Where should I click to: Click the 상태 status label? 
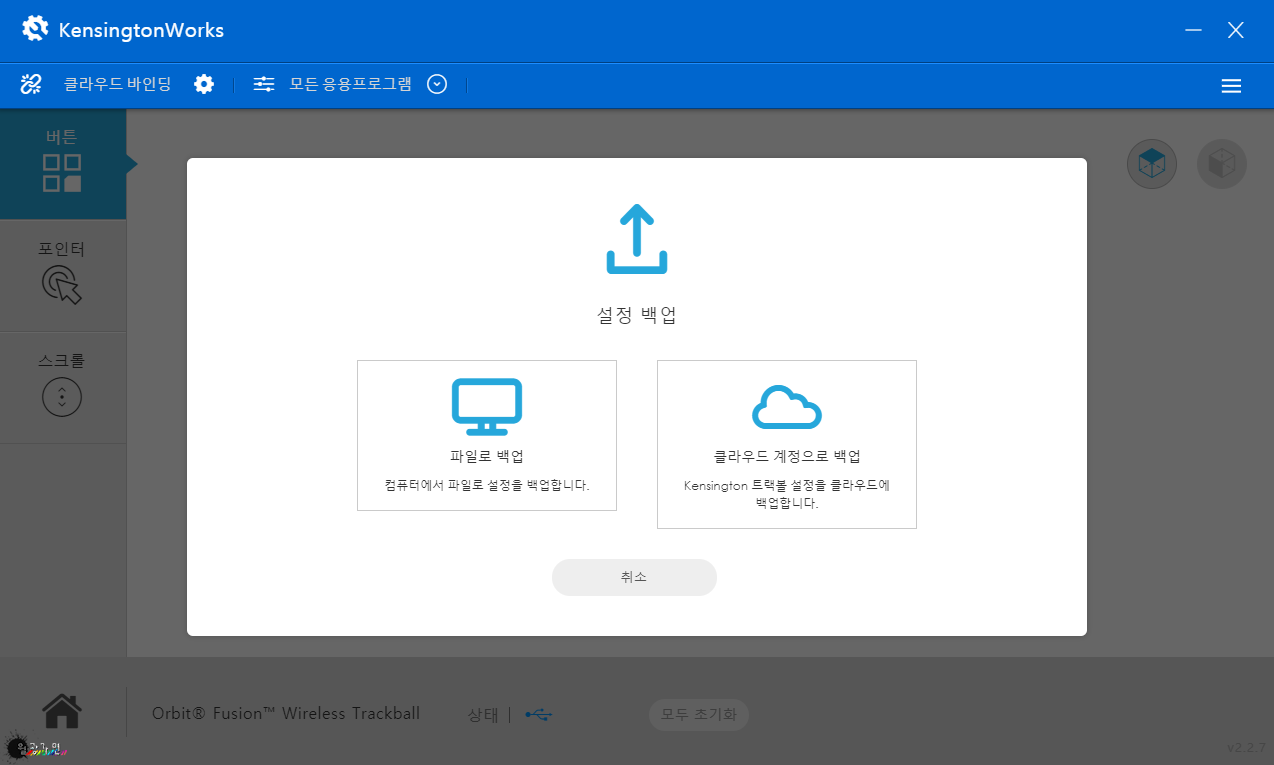pyautogui.click(x=483, y=715)
